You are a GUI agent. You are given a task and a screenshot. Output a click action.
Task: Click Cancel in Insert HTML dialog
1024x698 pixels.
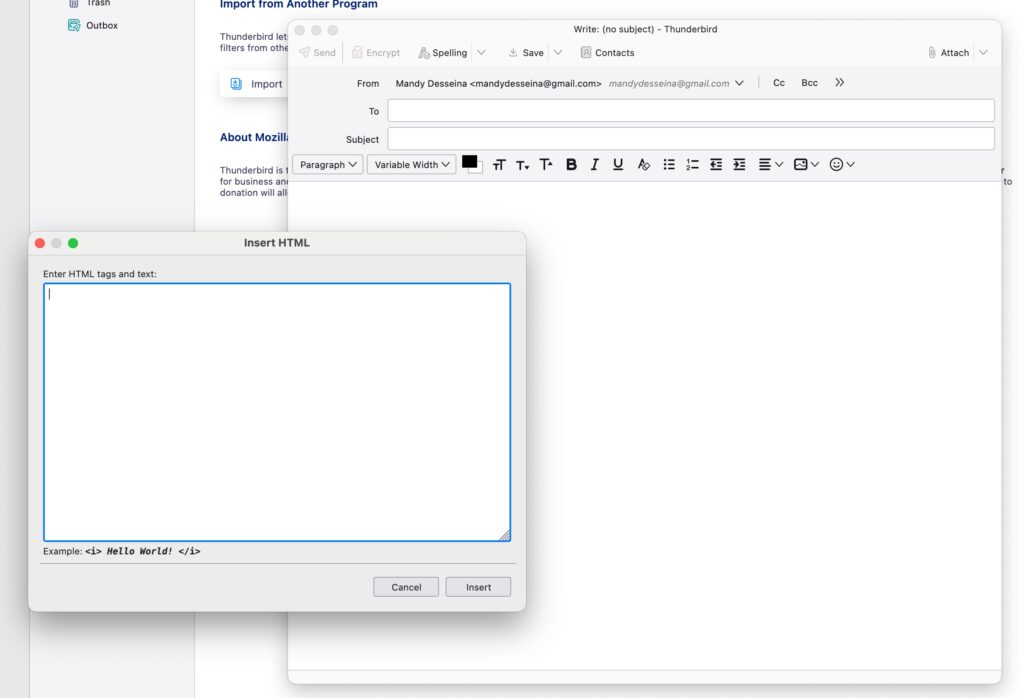pyautogui.click(x=406, y=587)
